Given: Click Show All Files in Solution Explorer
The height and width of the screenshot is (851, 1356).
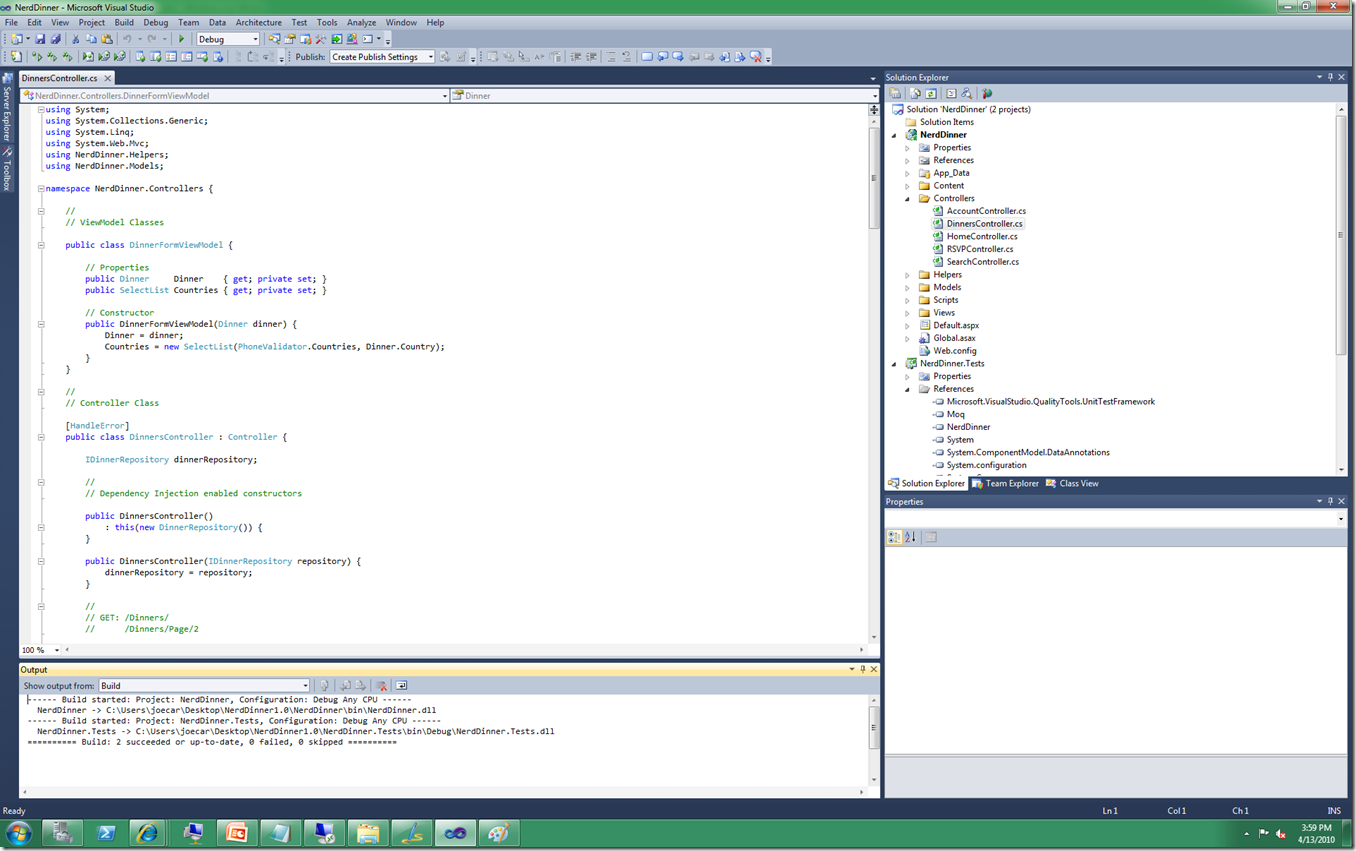Looking at the screenshot, I should coord(915,93).
